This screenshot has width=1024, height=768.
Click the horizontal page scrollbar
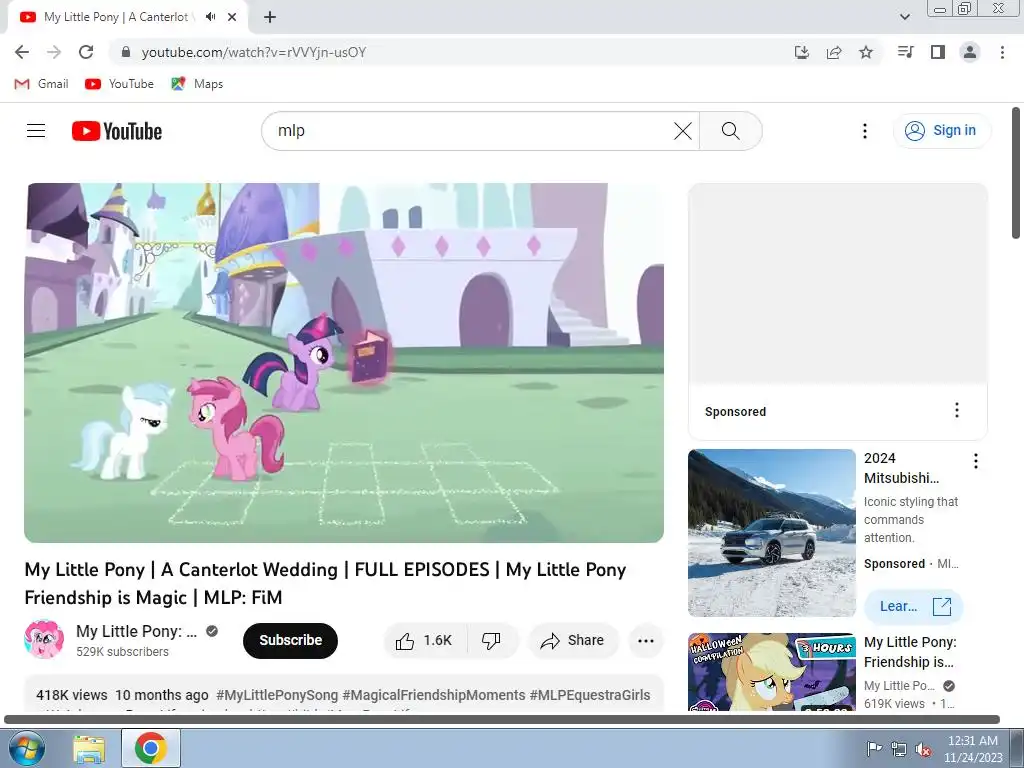[502, 719]
